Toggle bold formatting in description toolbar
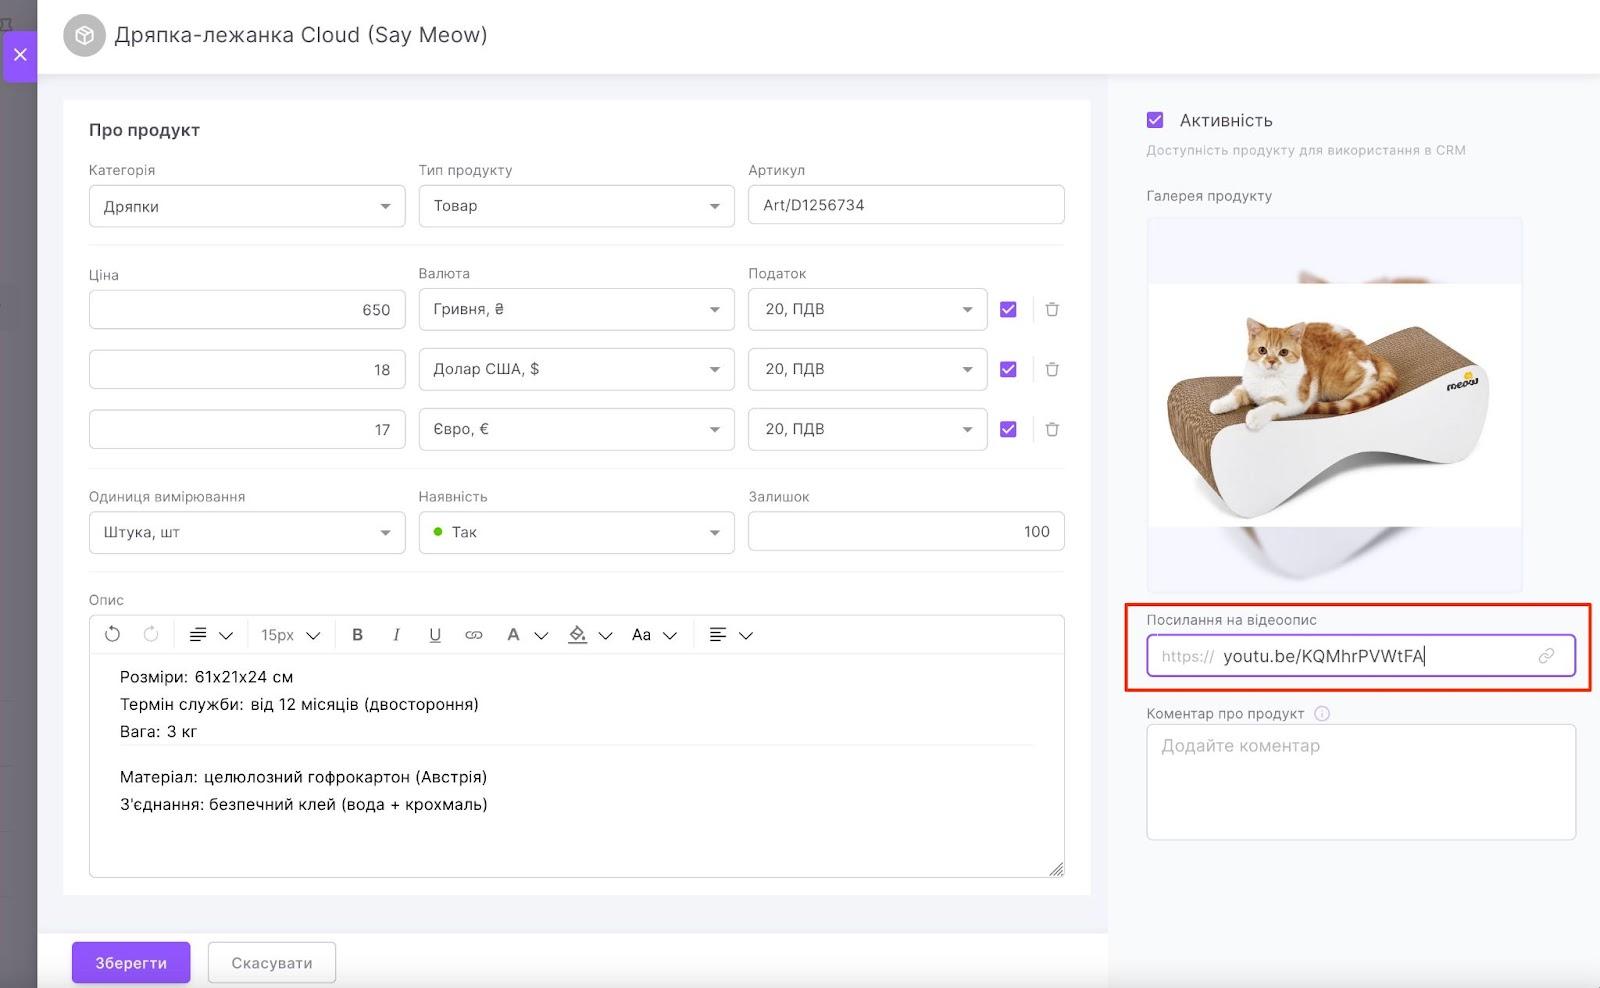Image resolution: width=1600 pixels, height=988 pixels. (357, 635)
